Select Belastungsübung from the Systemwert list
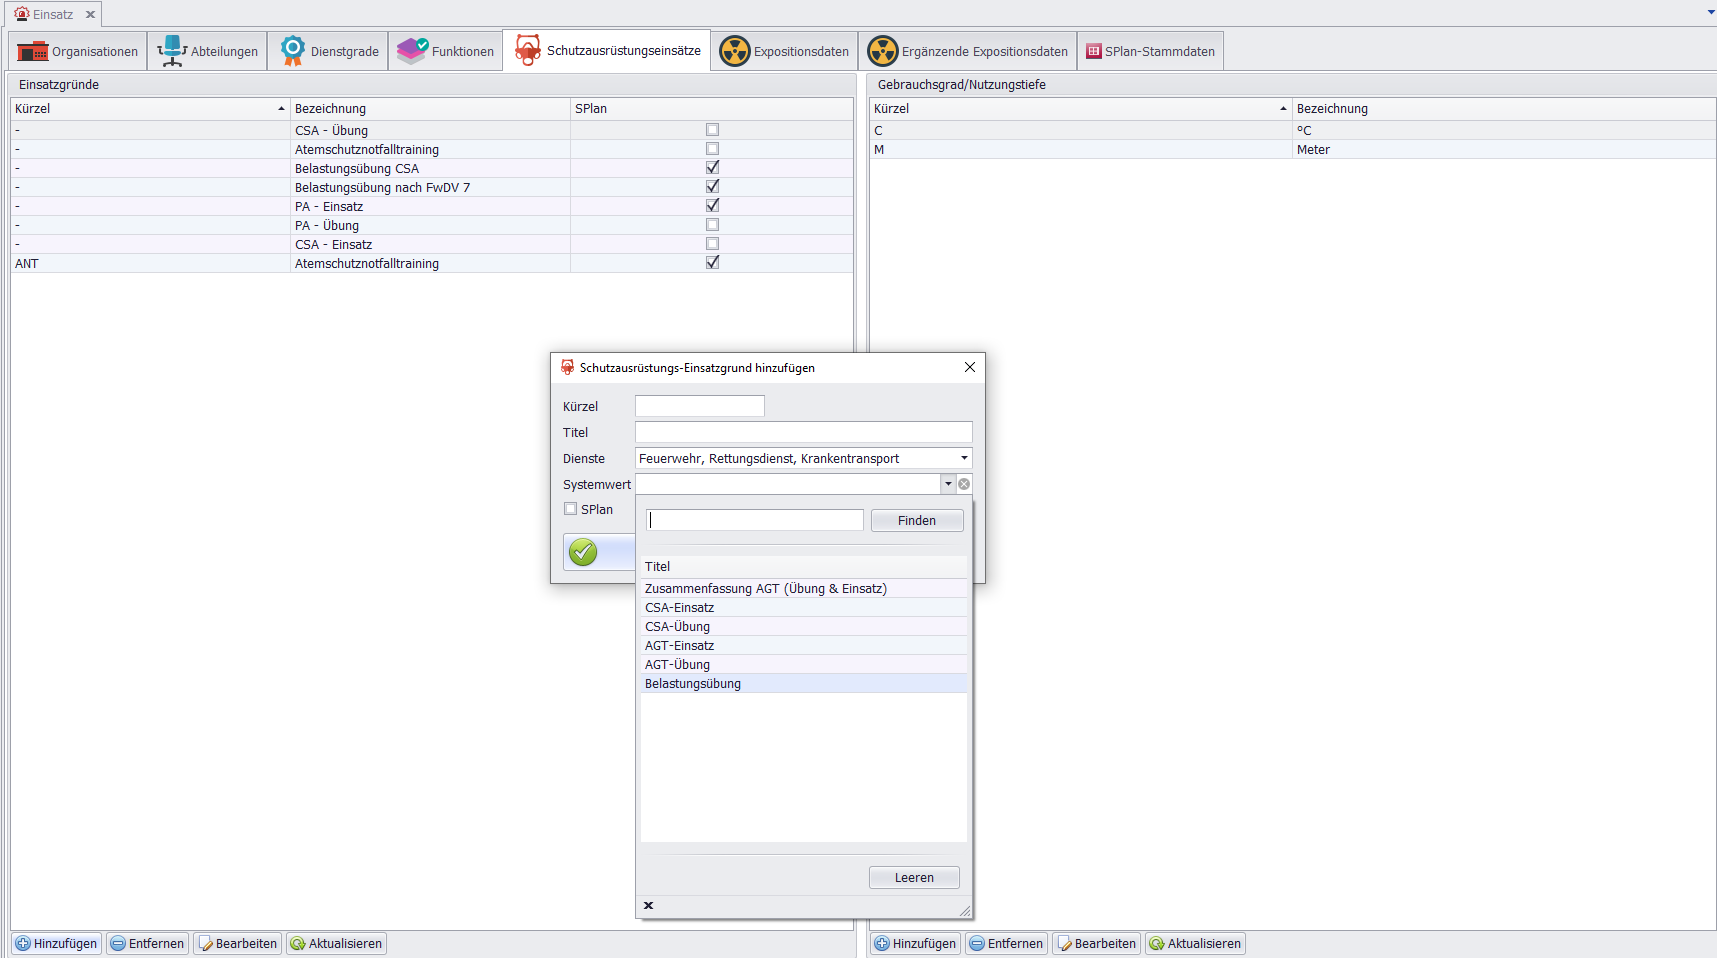This screenshot has width=1717, height=958. click(693, 684)
